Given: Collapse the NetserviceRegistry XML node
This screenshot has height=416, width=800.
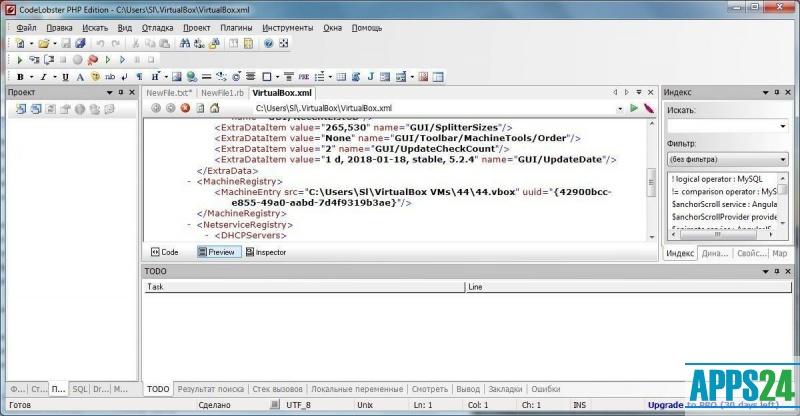Looking at the screenshot, I should coord(189,225).
